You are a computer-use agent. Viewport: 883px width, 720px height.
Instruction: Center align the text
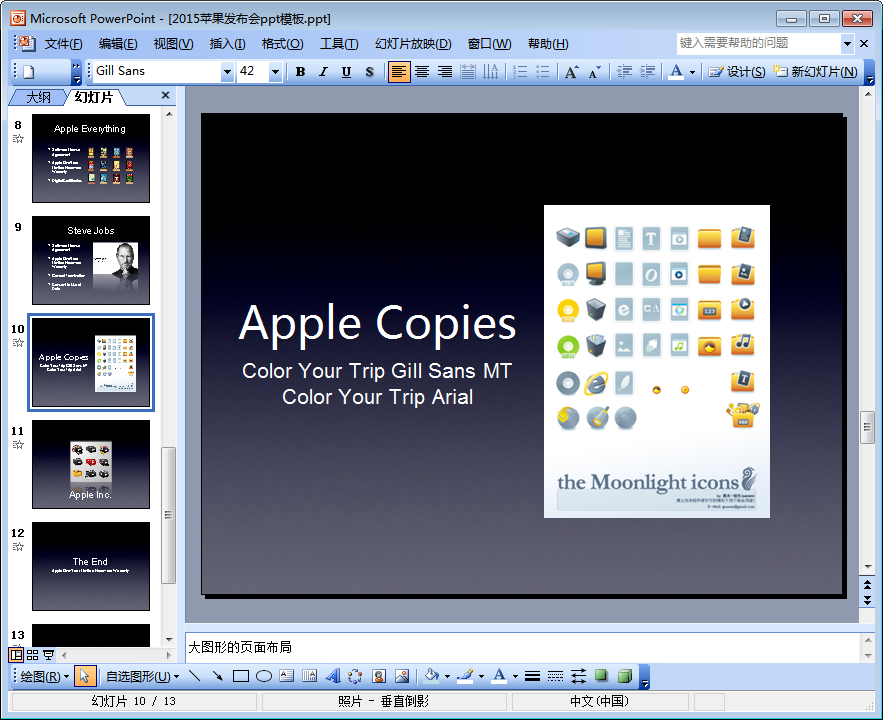(422, 71)
